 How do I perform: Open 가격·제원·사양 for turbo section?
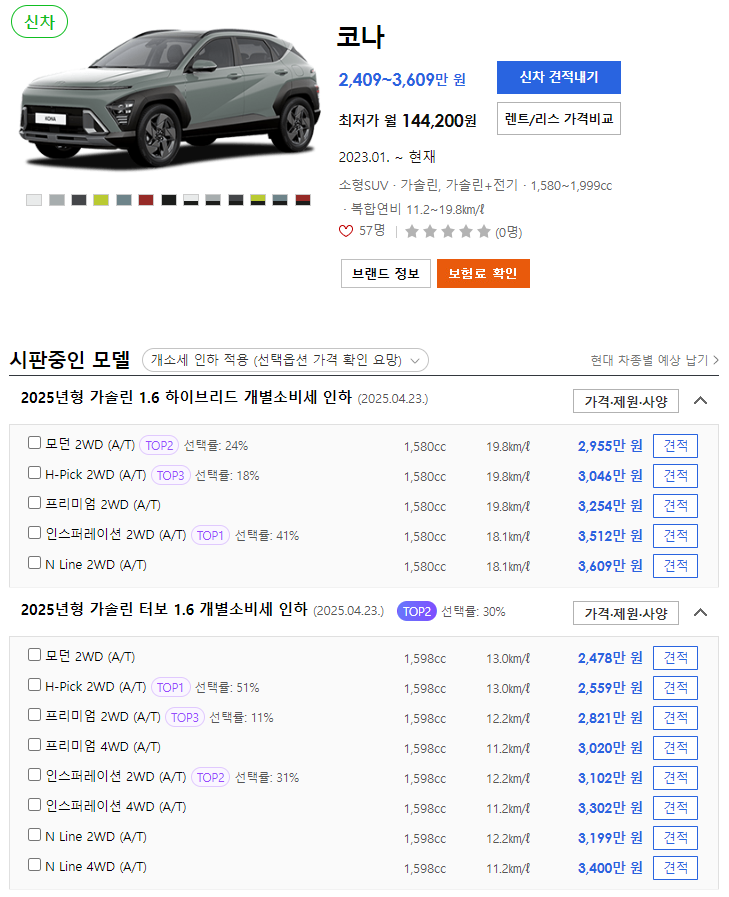tap(626, 613)
